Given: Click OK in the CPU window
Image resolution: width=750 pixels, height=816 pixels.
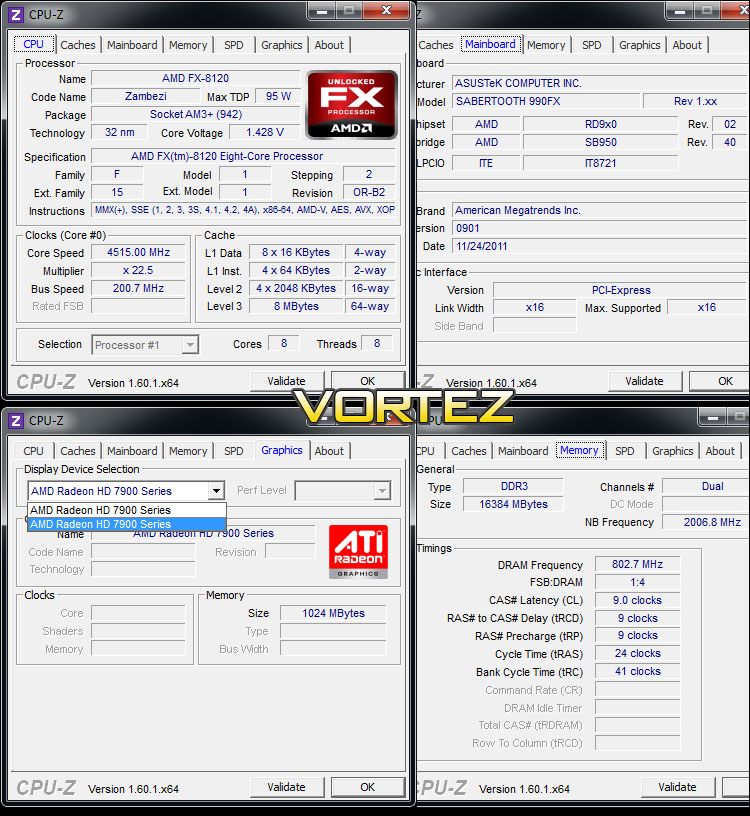Looking at the screenshot, I should [367, 381].
